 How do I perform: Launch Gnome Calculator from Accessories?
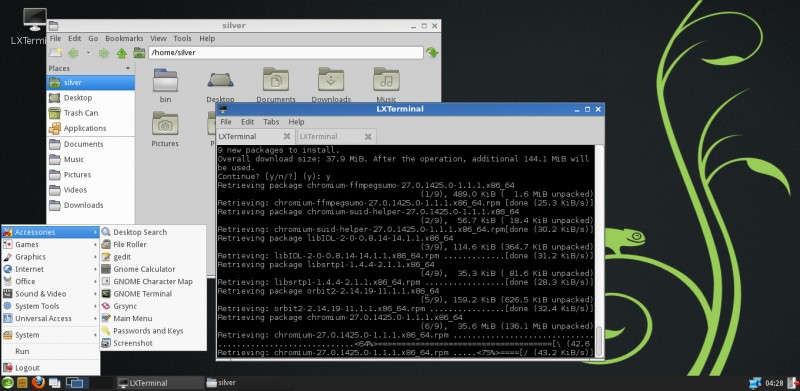tap(153, 269)
